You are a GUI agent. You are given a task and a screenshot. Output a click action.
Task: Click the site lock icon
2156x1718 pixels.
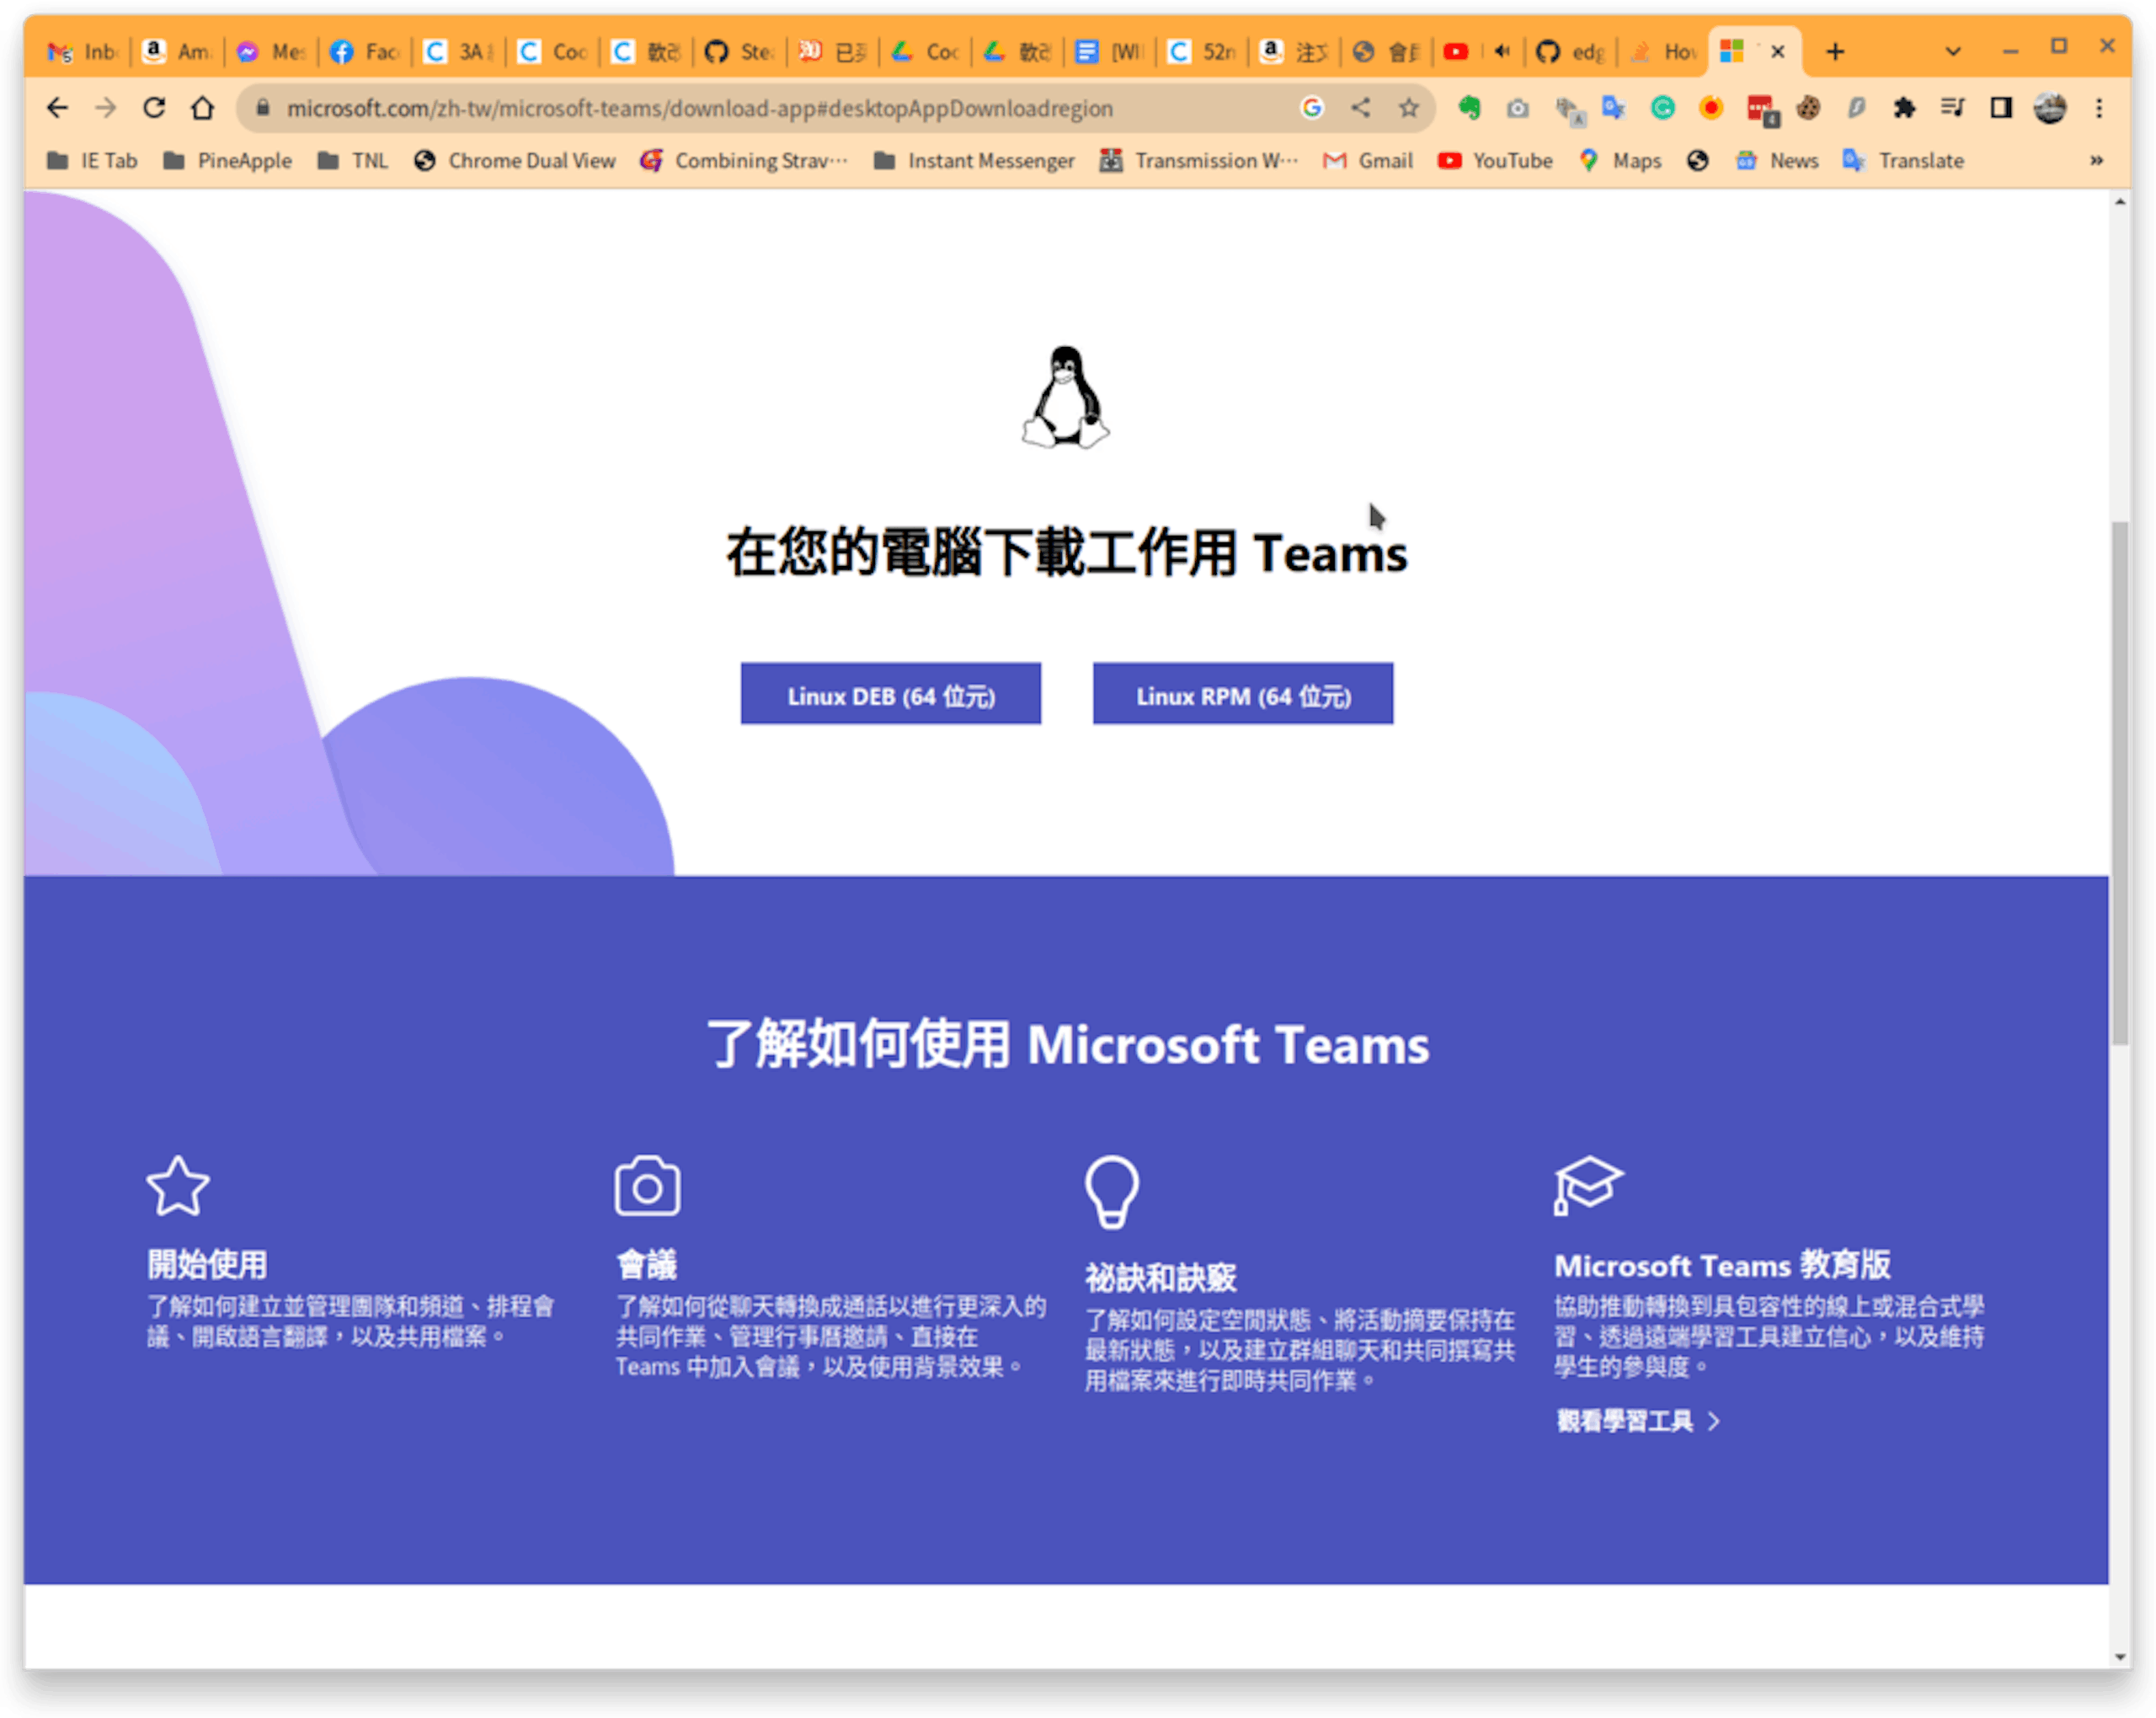pos(263,108)
